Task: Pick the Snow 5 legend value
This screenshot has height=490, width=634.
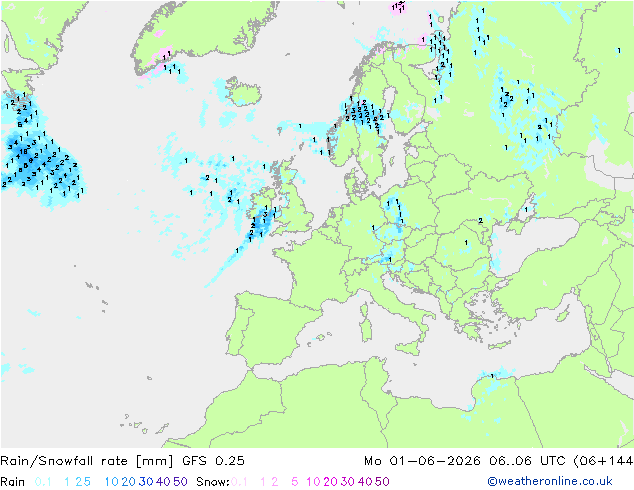Action: tap(294, 482)
